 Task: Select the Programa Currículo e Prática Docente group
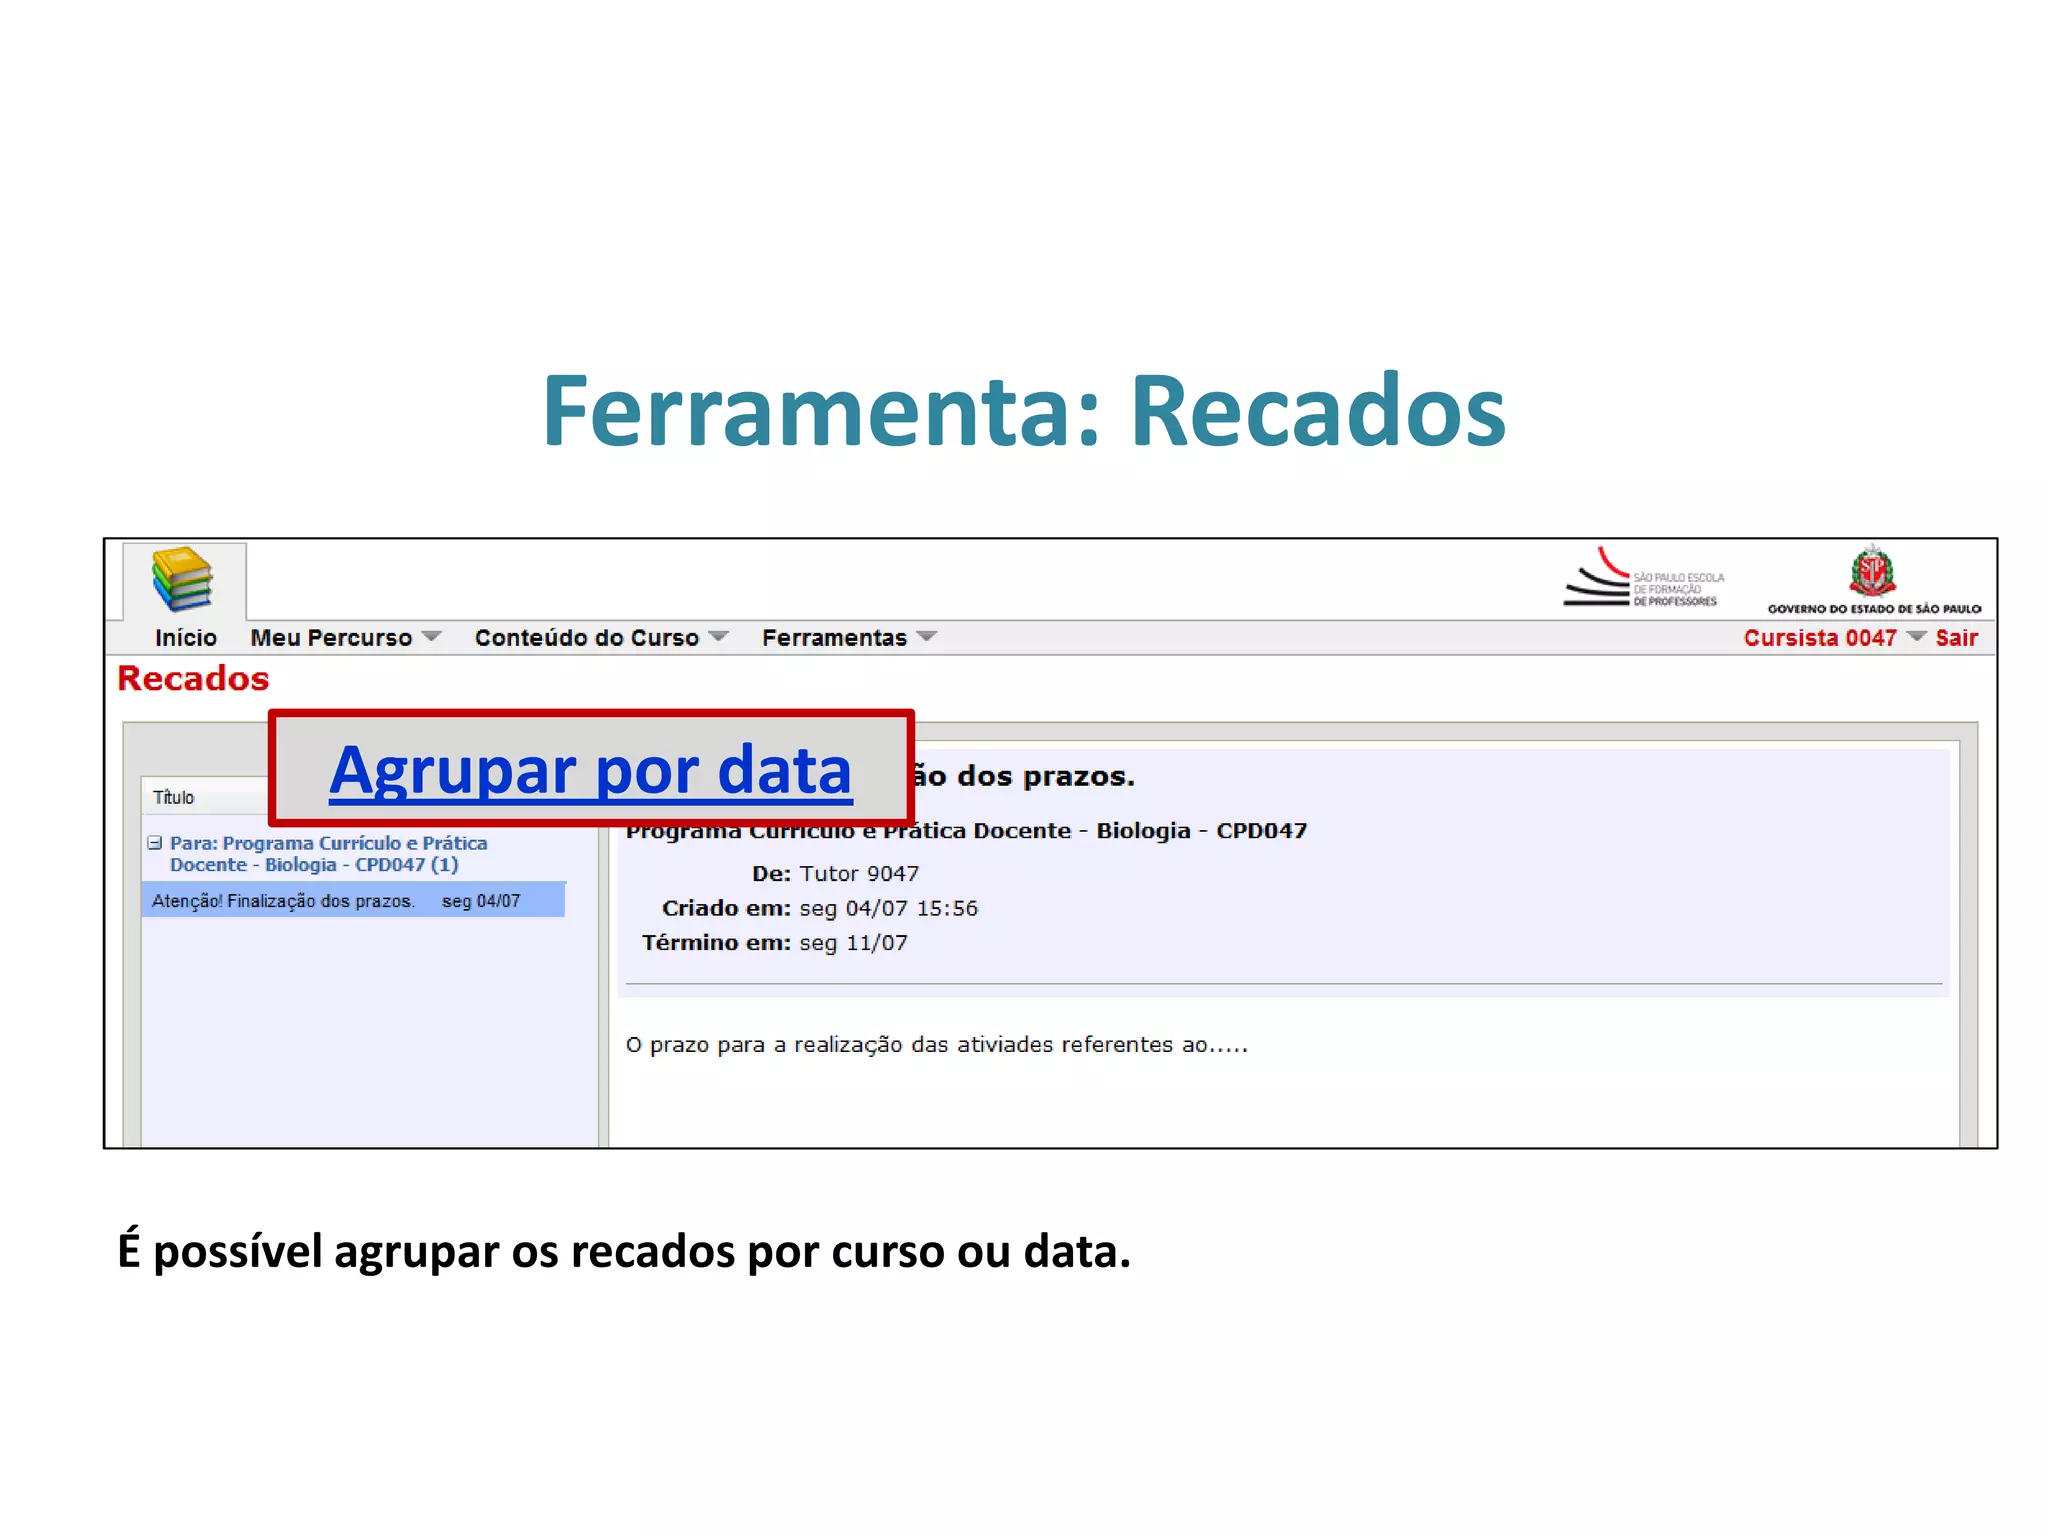tap(328, 854)
